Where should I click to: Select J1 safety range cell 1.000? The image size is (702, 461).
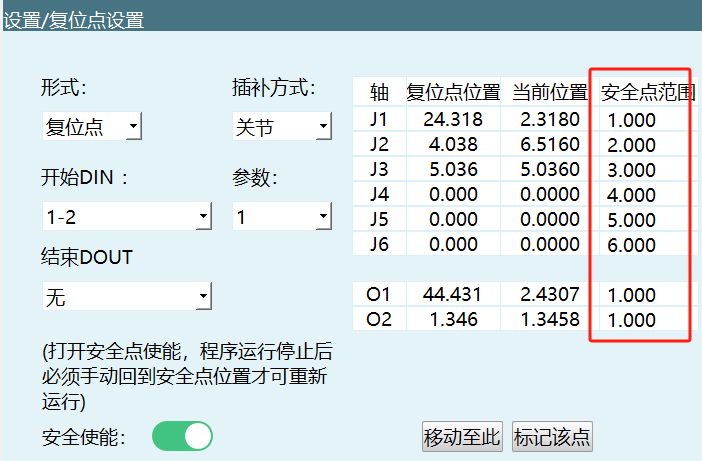coord(648,120)
